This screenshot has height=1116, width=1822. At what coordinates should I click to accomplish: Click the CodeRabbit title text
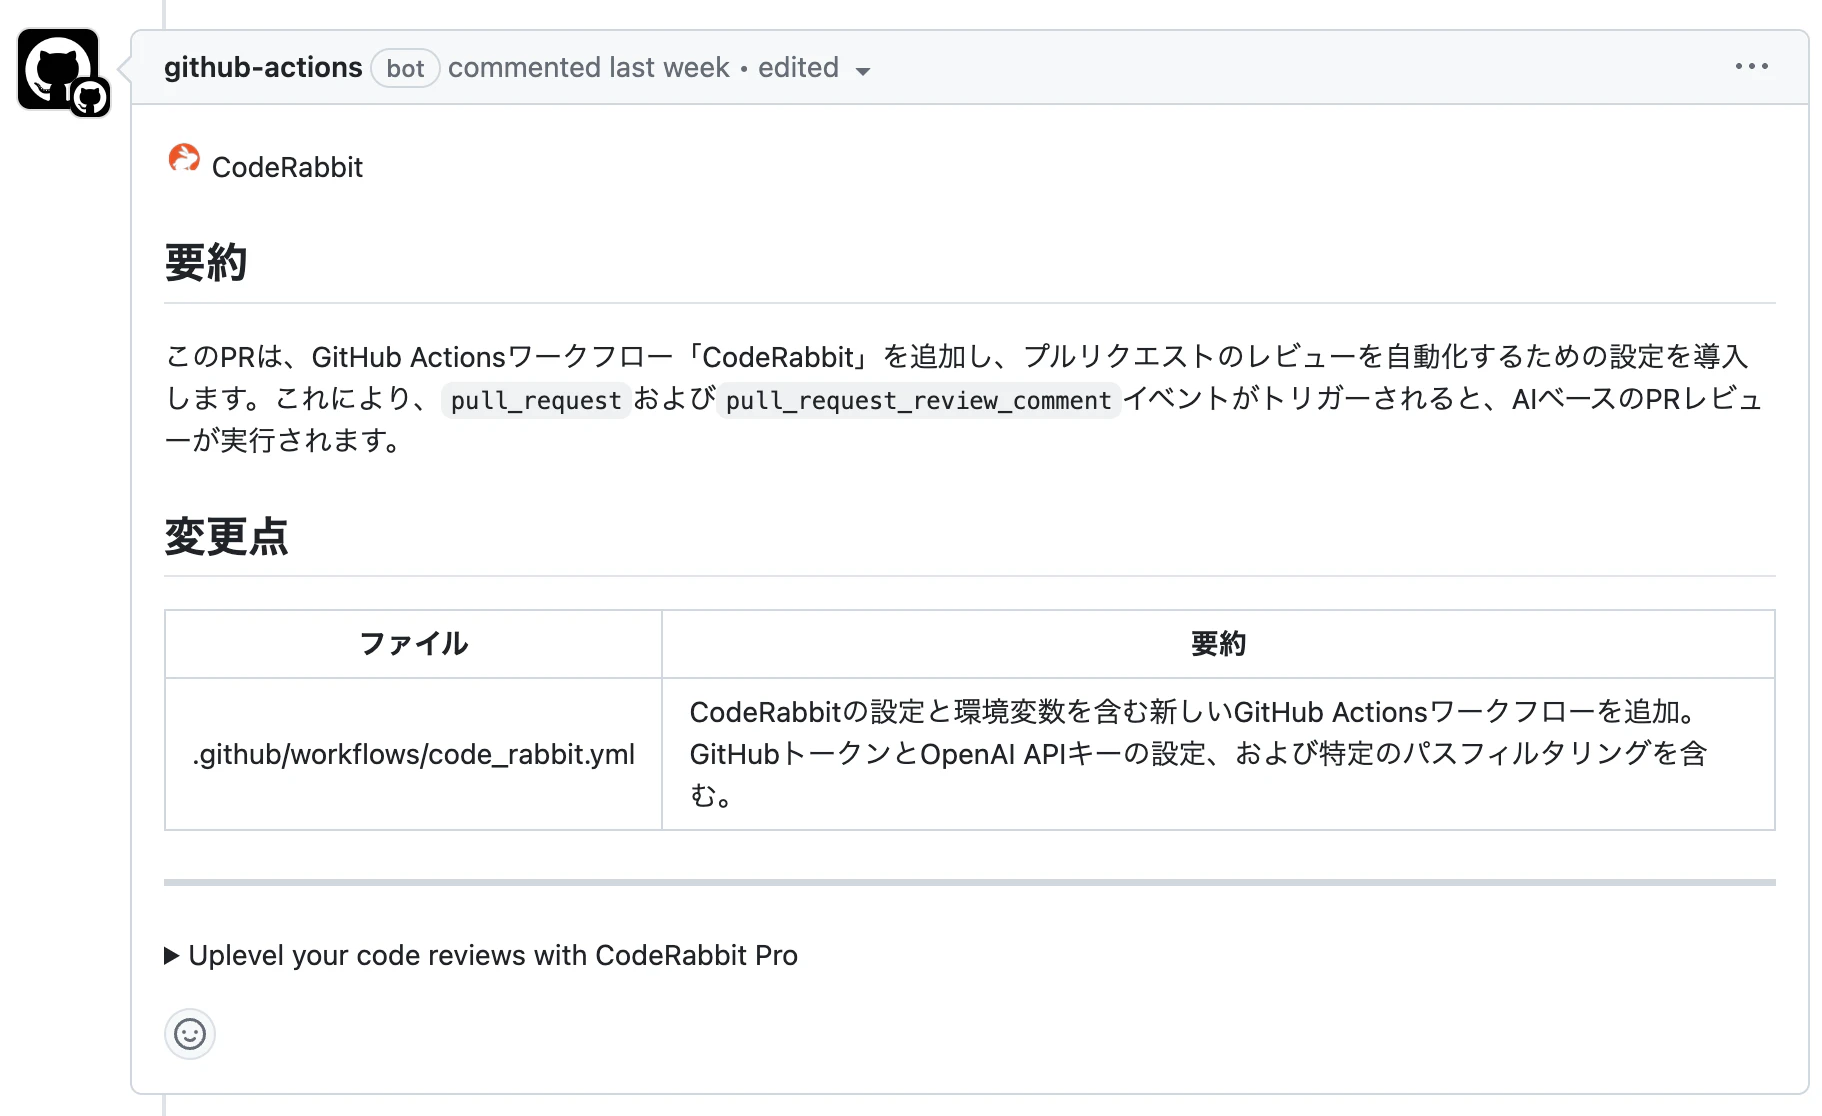pyautogui.click(x=287, y=167)
